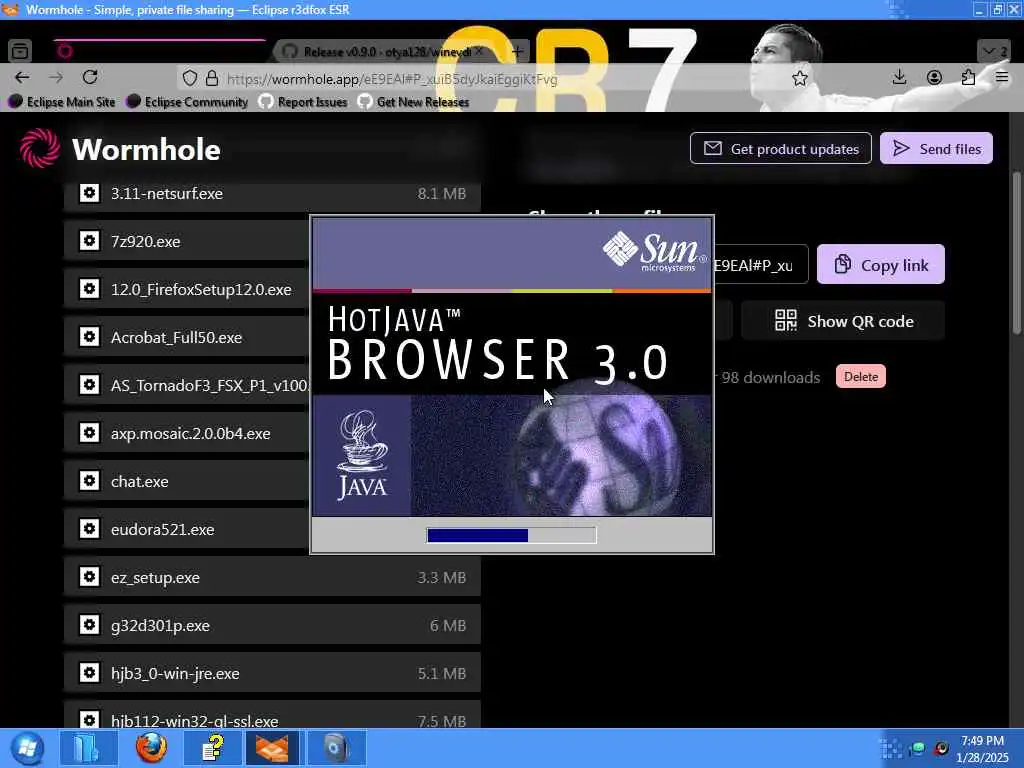Click the HotJava Browser 3.0 splash image
The height and width of the screenshot is (768, 1024).
(x=512, y=367)
